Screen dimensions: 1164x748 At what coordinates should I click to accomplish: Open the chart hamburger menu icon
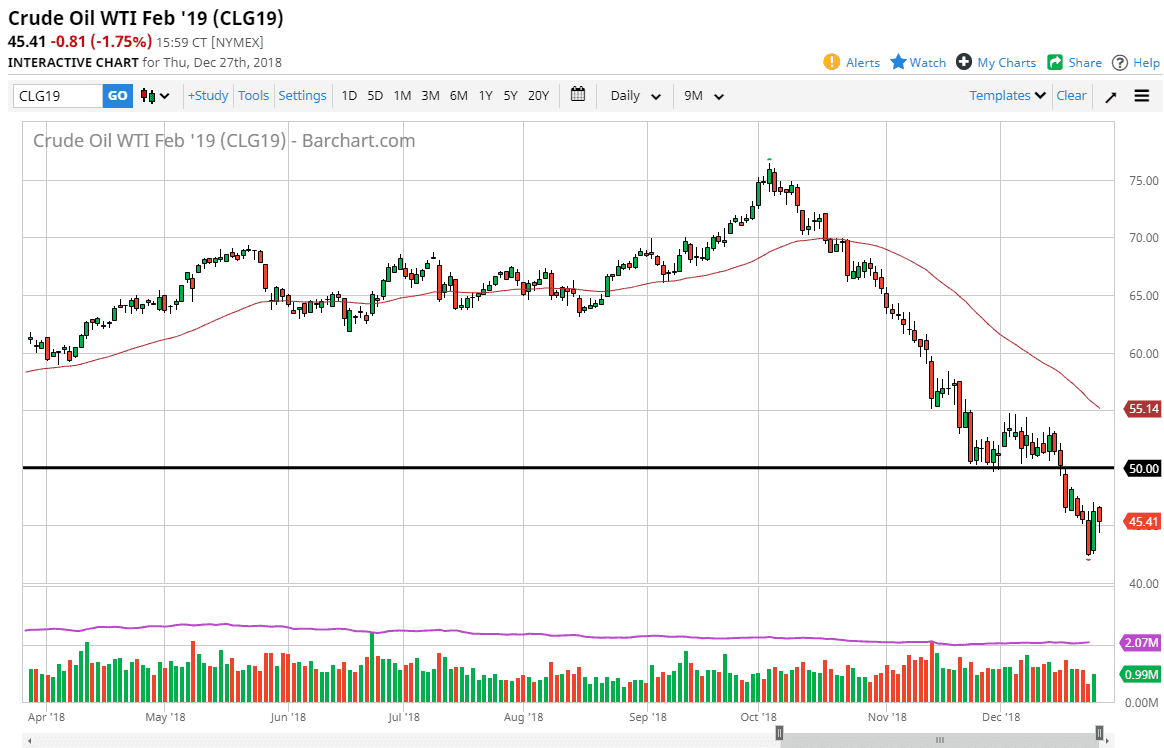pos(1141,95)
